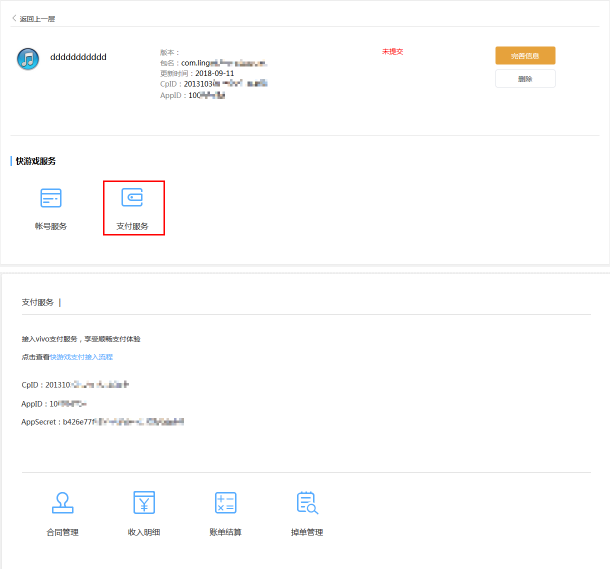This screenshot has width=610, height=569.
Task: Open the 合同管理 stamp icon
Action: [62, 503]
